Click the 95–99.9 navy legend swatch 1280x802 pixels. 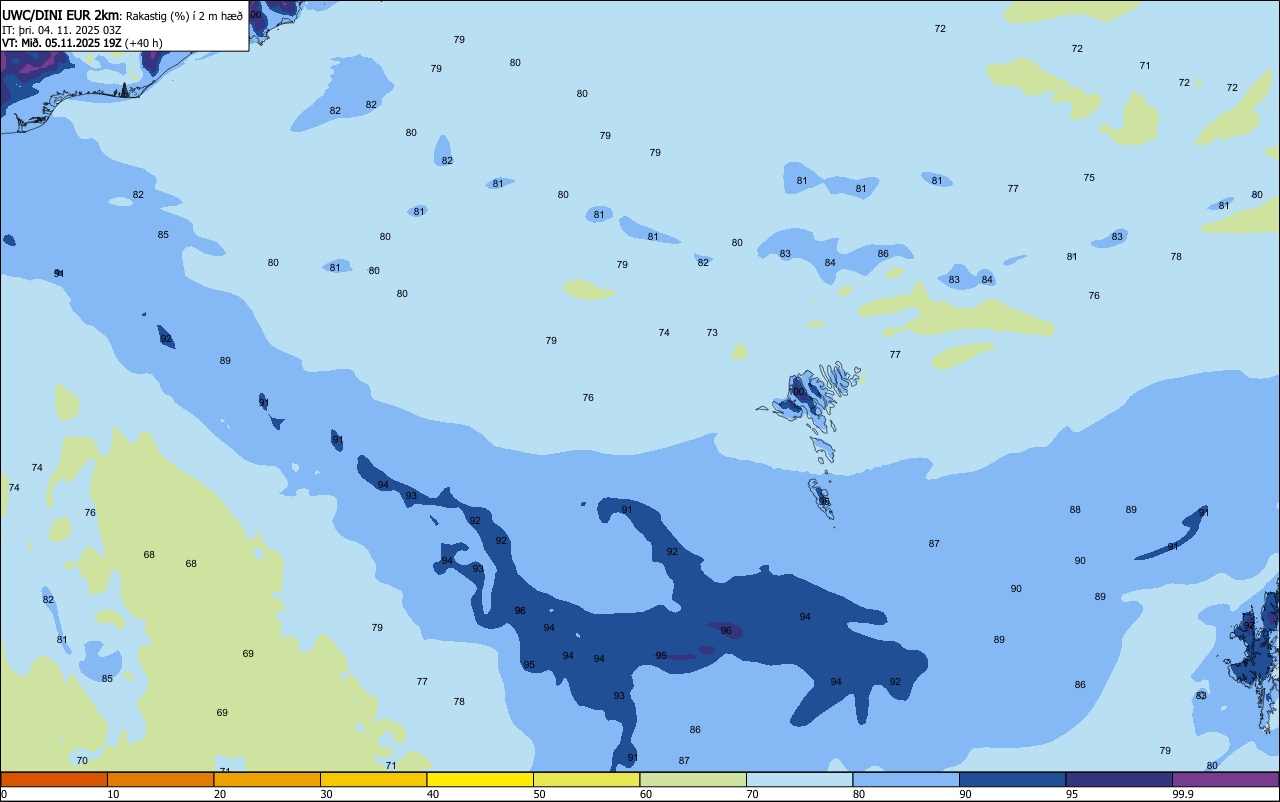coord(1119,779)
